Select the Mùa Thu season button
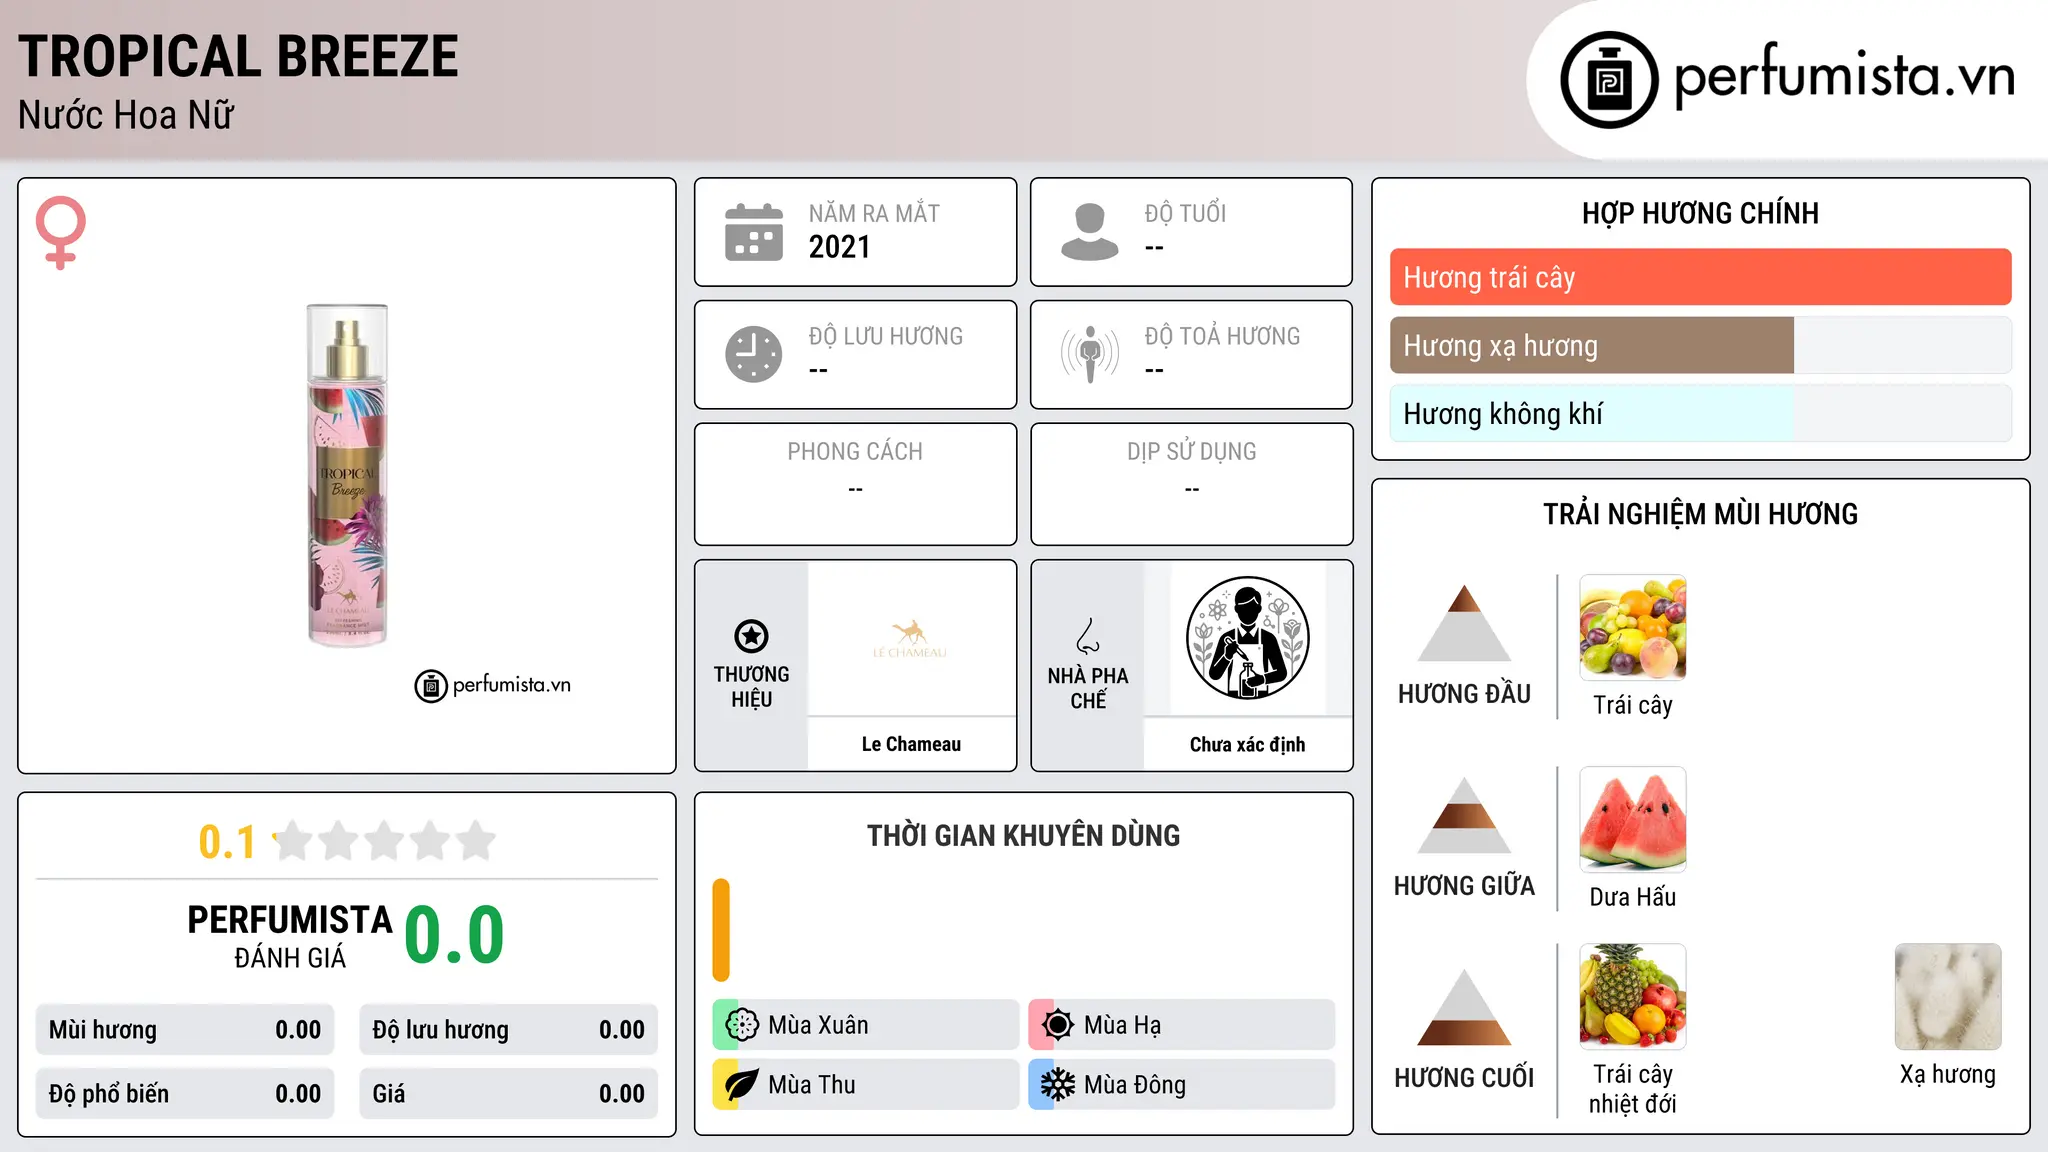Viewport: 2048px width, 1152px height. (866, 1085)
